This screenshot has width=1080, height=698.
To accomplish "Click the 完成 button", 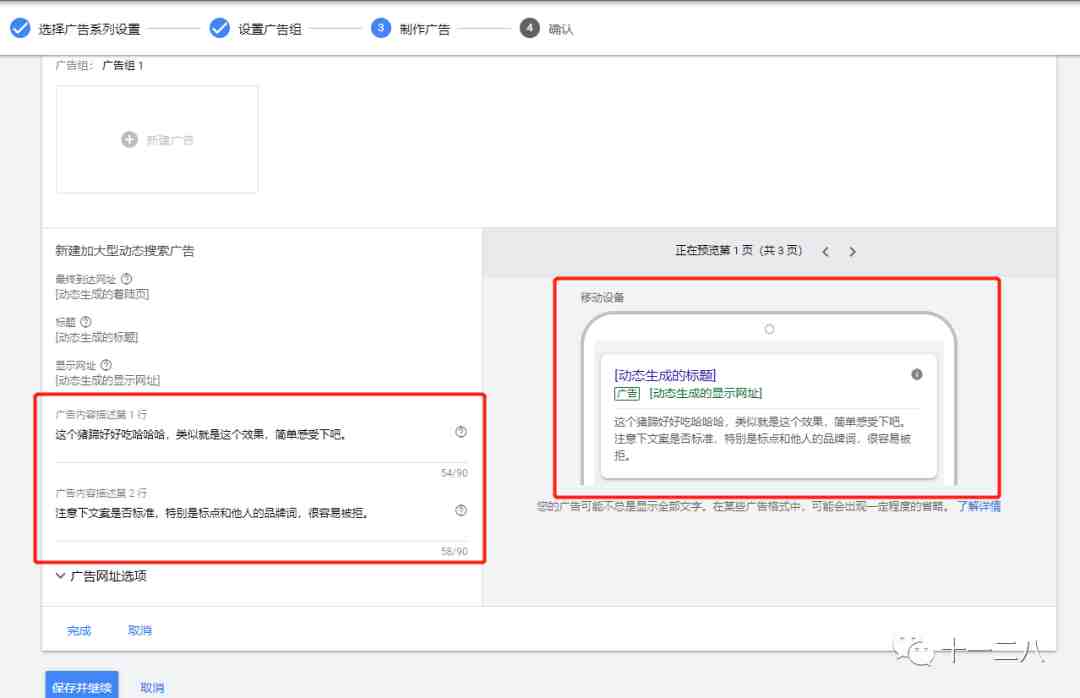I will 79,630.
